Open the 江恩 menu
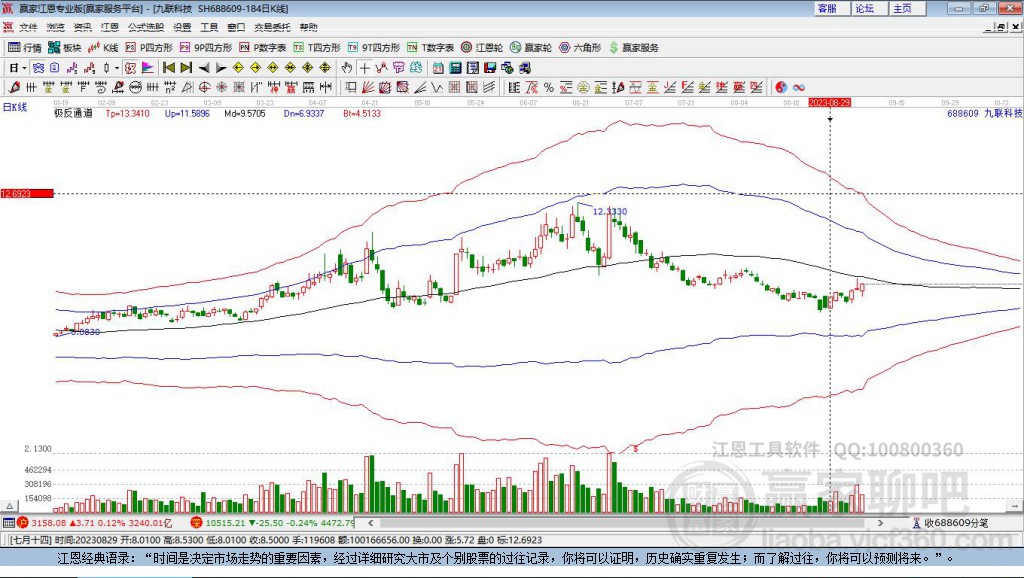 click(110, 27)
